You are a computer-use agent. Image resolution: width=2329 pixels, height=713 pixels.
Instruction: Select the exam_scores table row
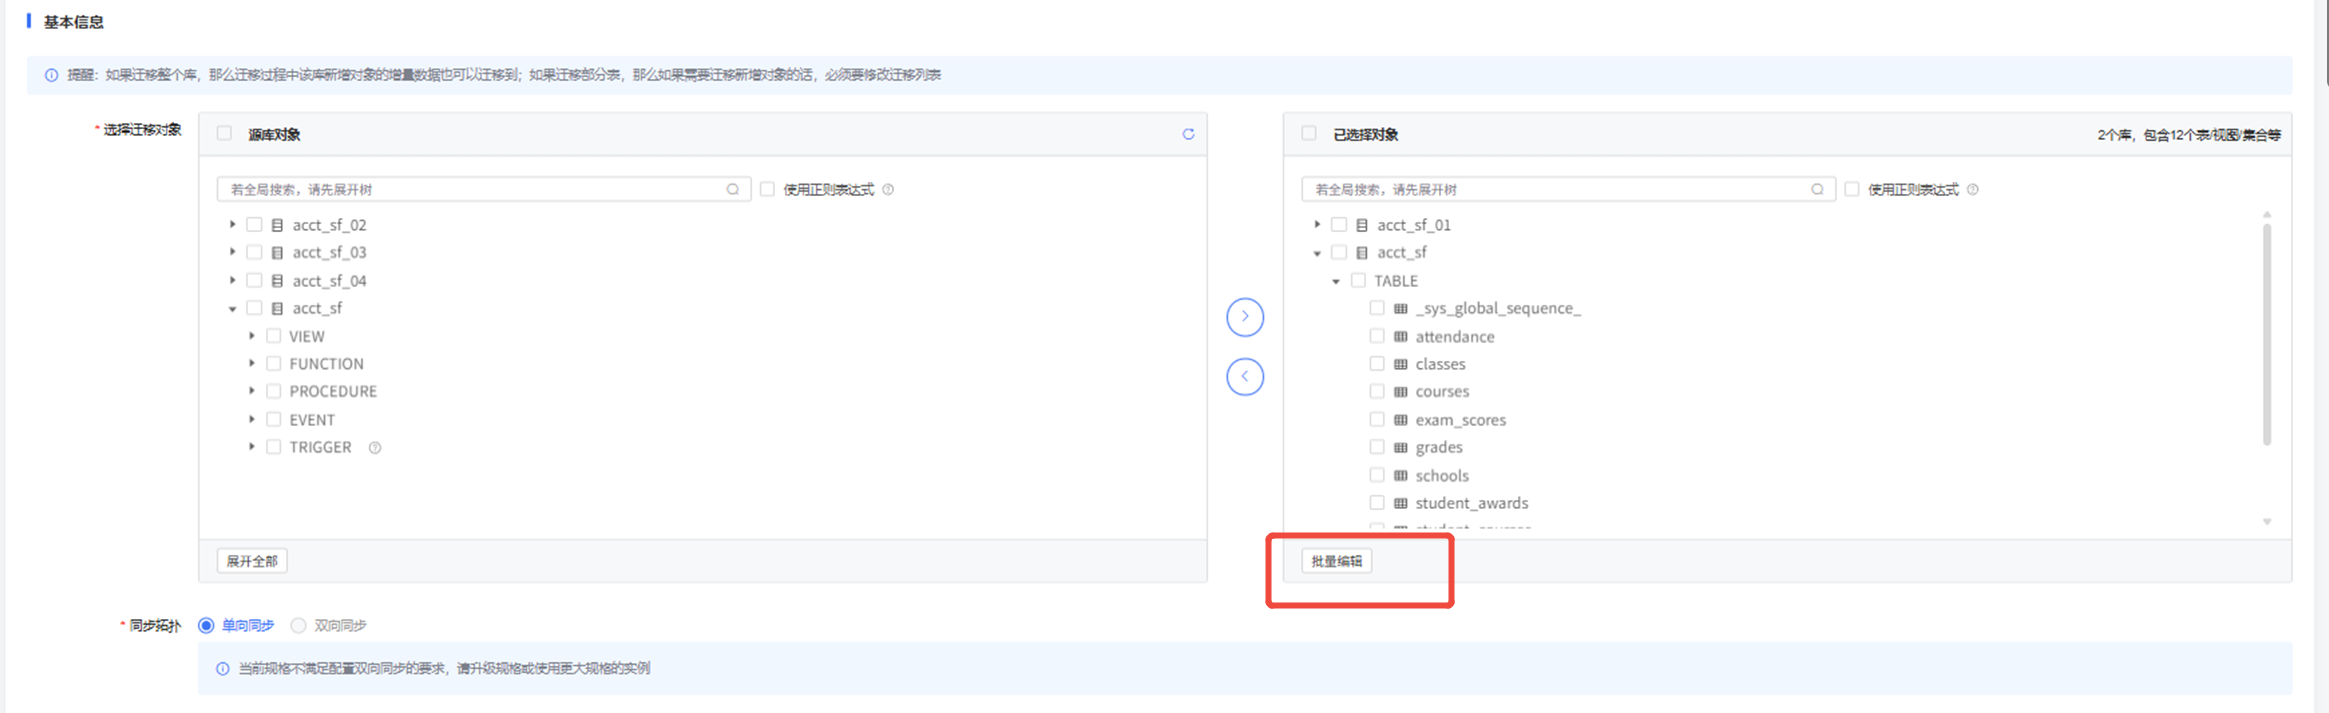1460,420
